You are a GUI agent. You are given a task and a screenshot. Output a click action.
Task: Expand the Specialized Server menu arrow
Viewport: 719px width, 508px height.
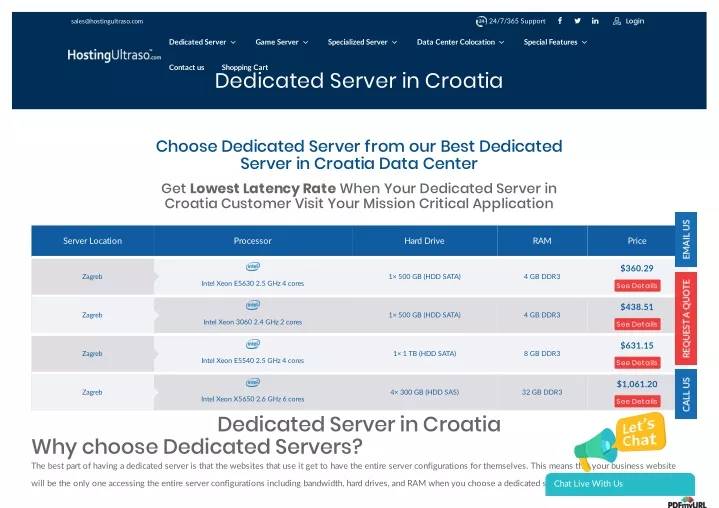click(394, 42)
